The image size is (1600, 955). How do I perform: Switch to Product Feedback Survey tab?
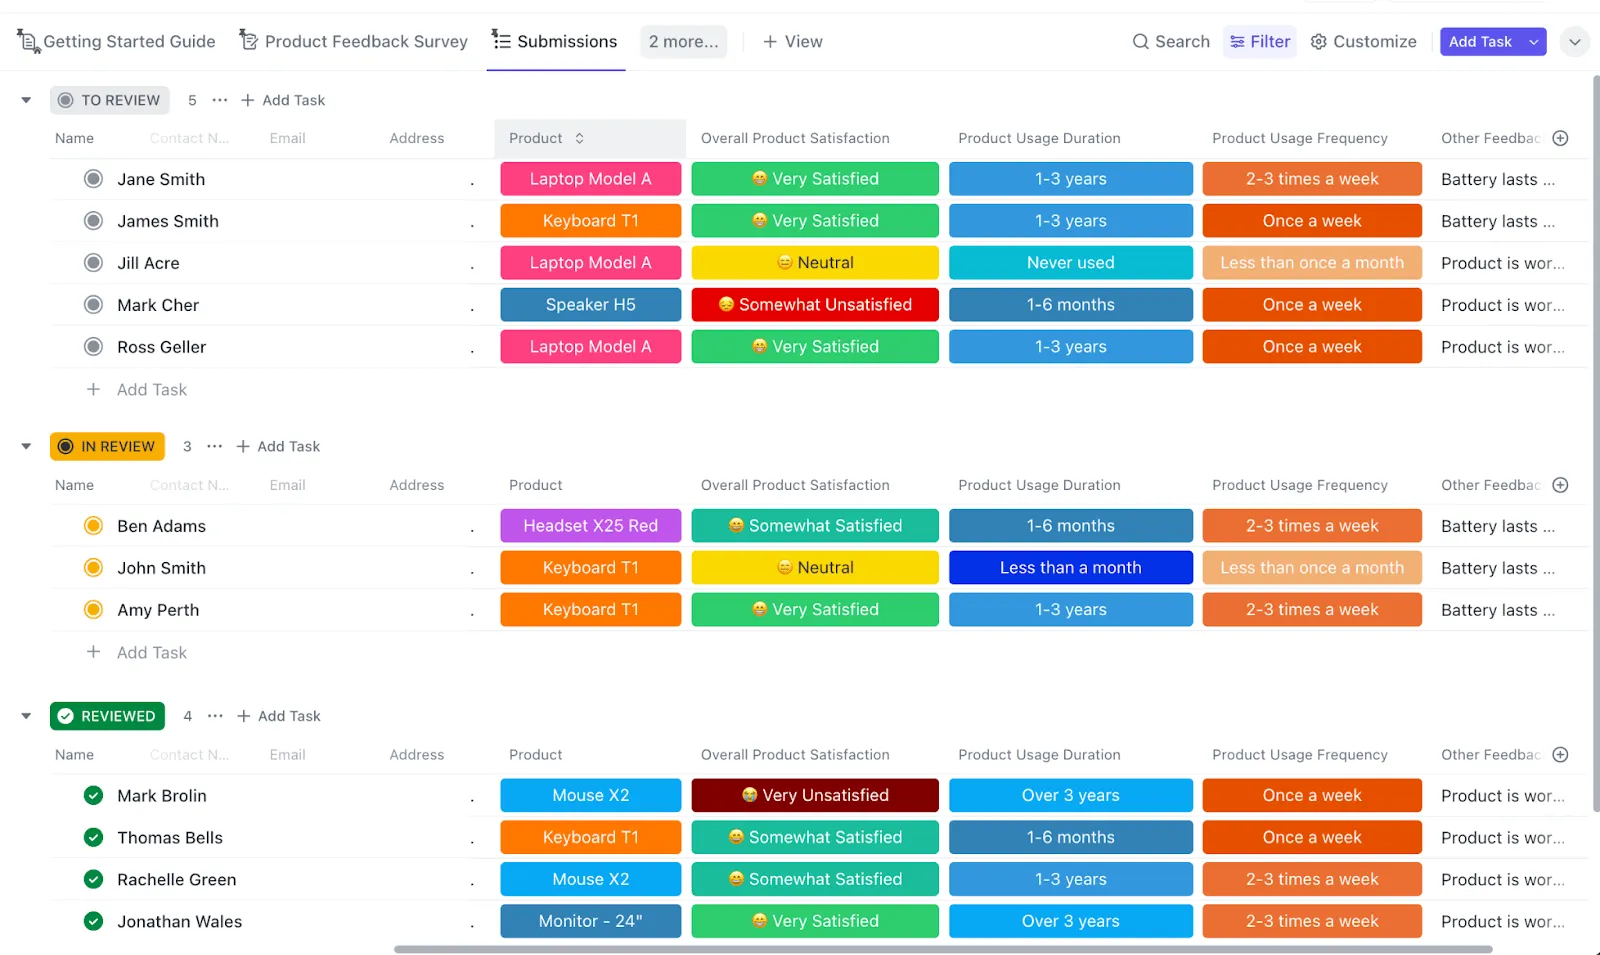pos(354,42)
